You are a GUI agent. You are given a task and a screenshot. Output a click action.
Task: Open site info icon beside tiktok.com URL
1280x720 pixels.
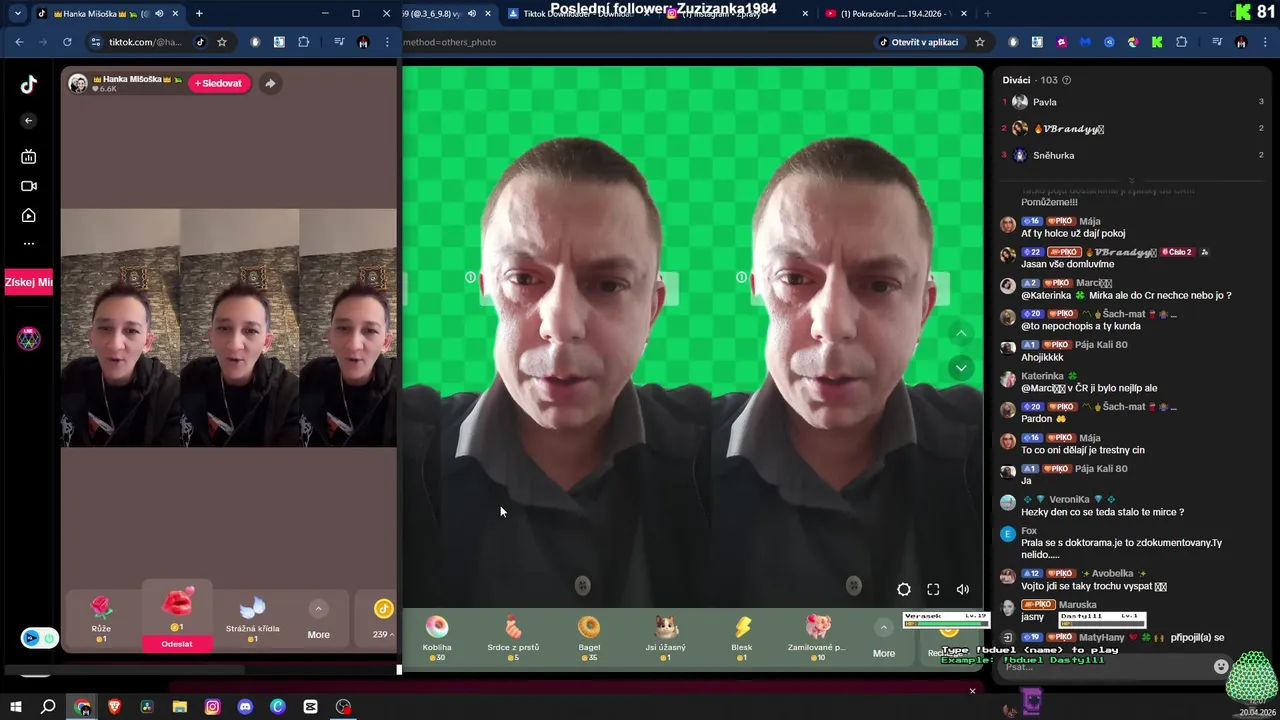click(x=96, y=42)
